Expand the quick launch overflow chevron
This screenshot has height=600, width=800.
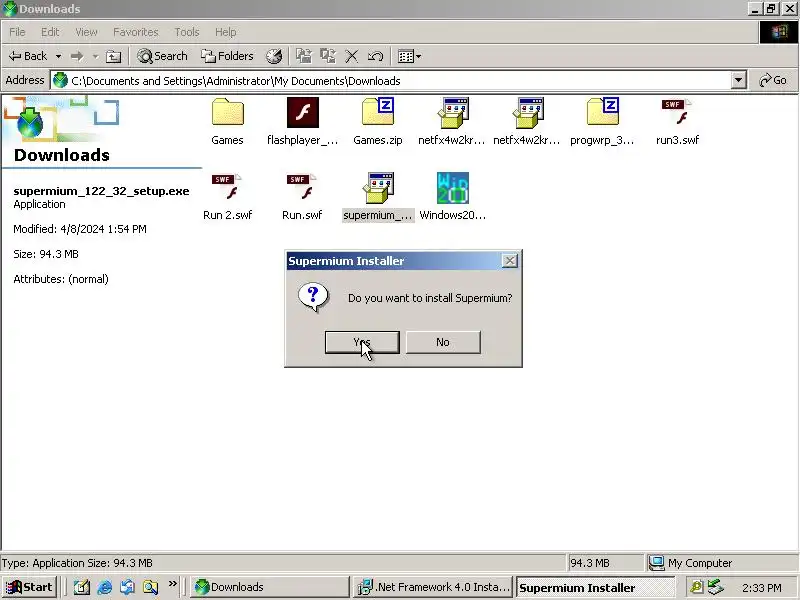pyautogui.click(x=172, y=584)
